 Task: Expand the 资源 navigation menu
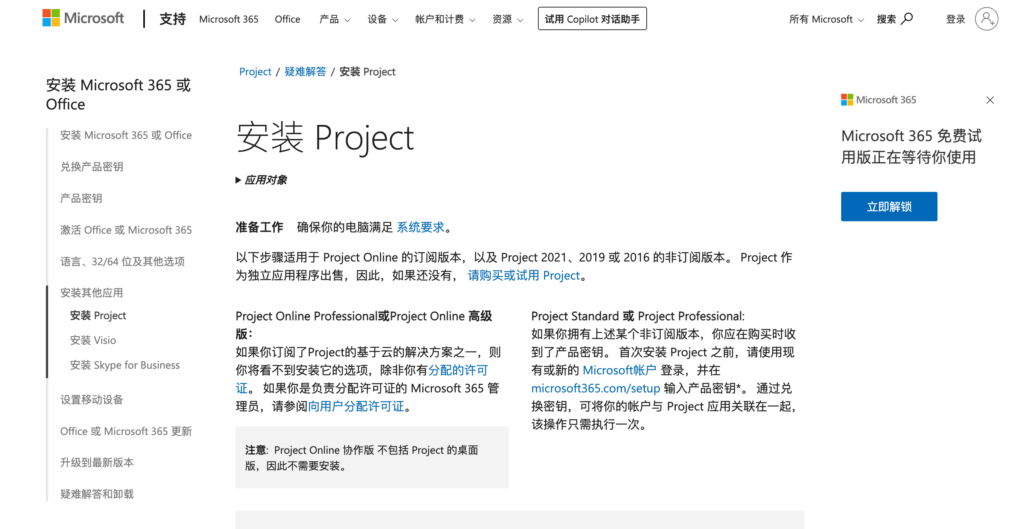click(x=507, y=19)
